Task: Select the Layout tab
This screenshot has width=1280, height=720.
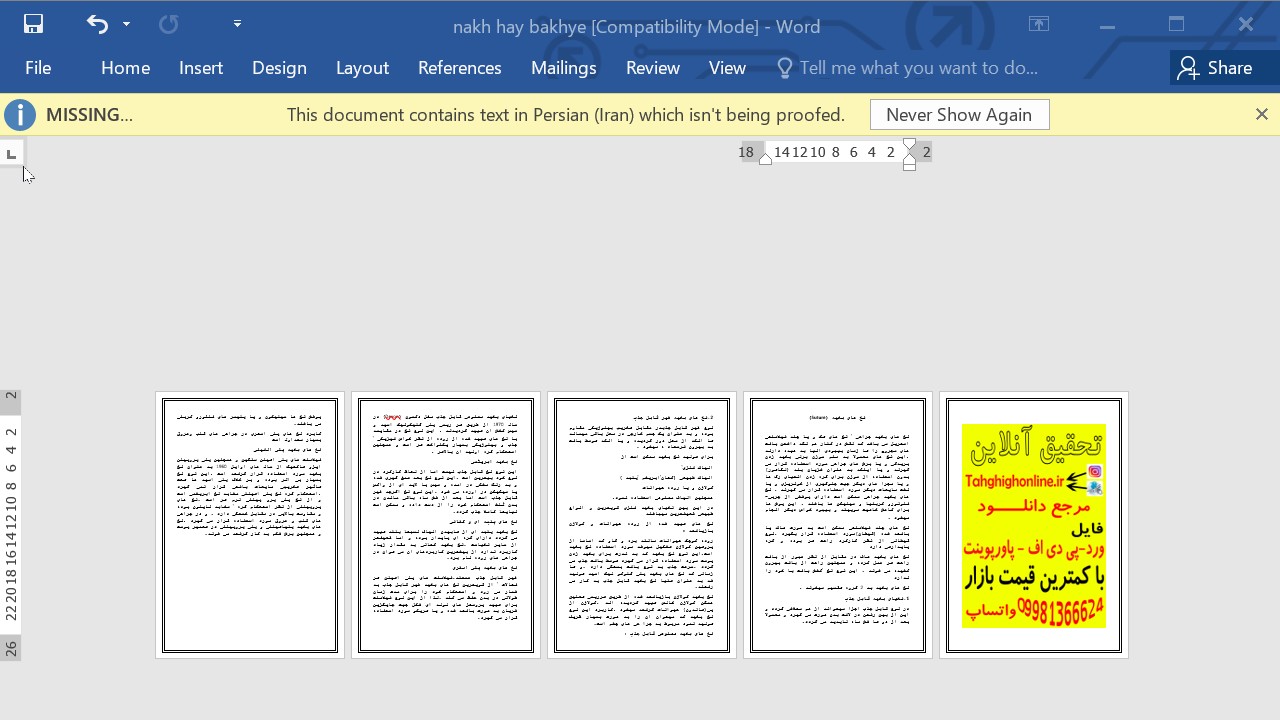Action: pyautogui.click(x=362, y=68)
